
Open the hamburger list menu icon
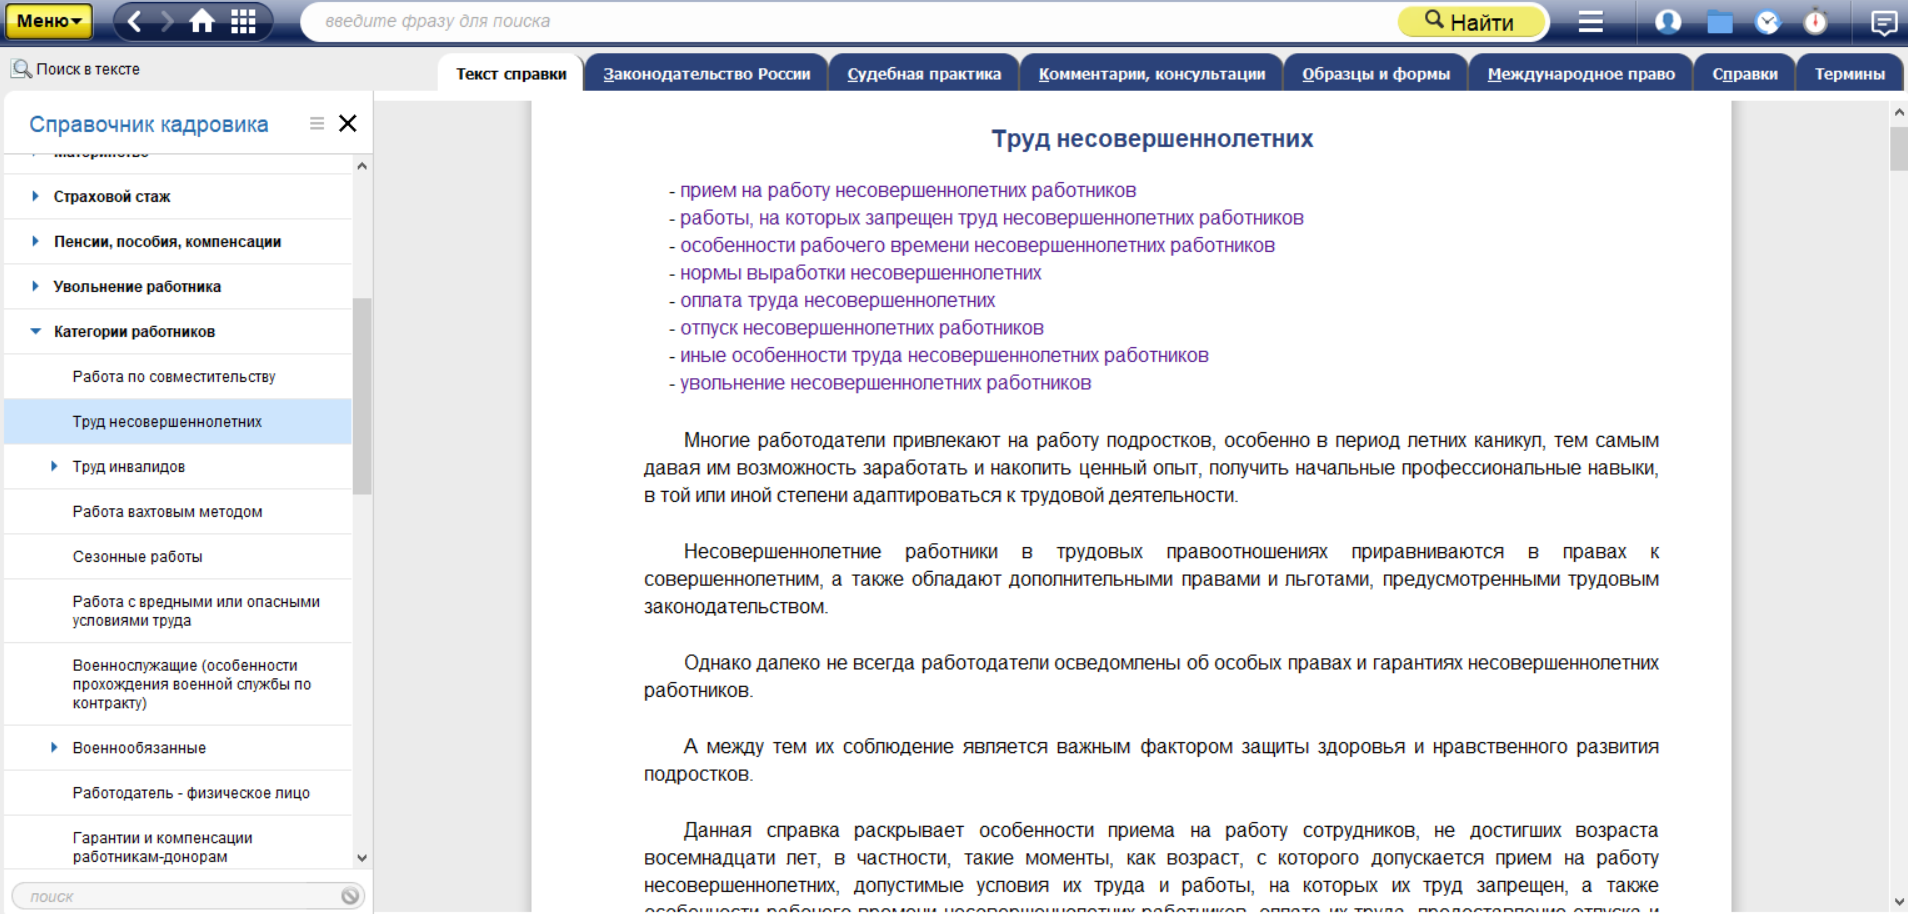click(1590, 21)
